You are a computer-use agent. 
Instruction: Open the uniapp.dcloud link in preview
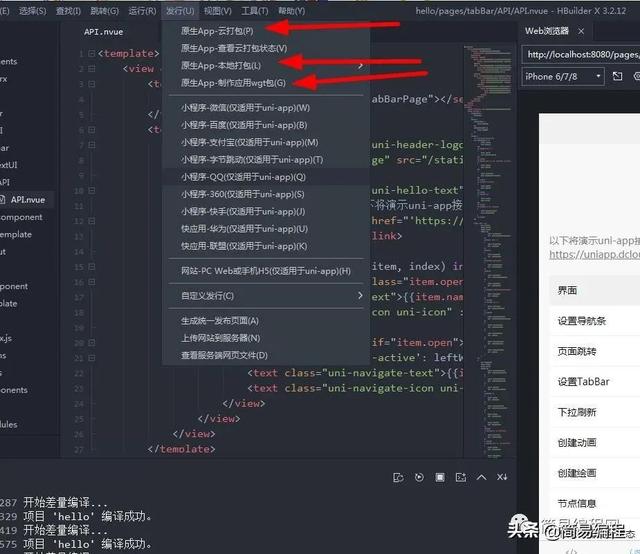[x=594, y=254]
